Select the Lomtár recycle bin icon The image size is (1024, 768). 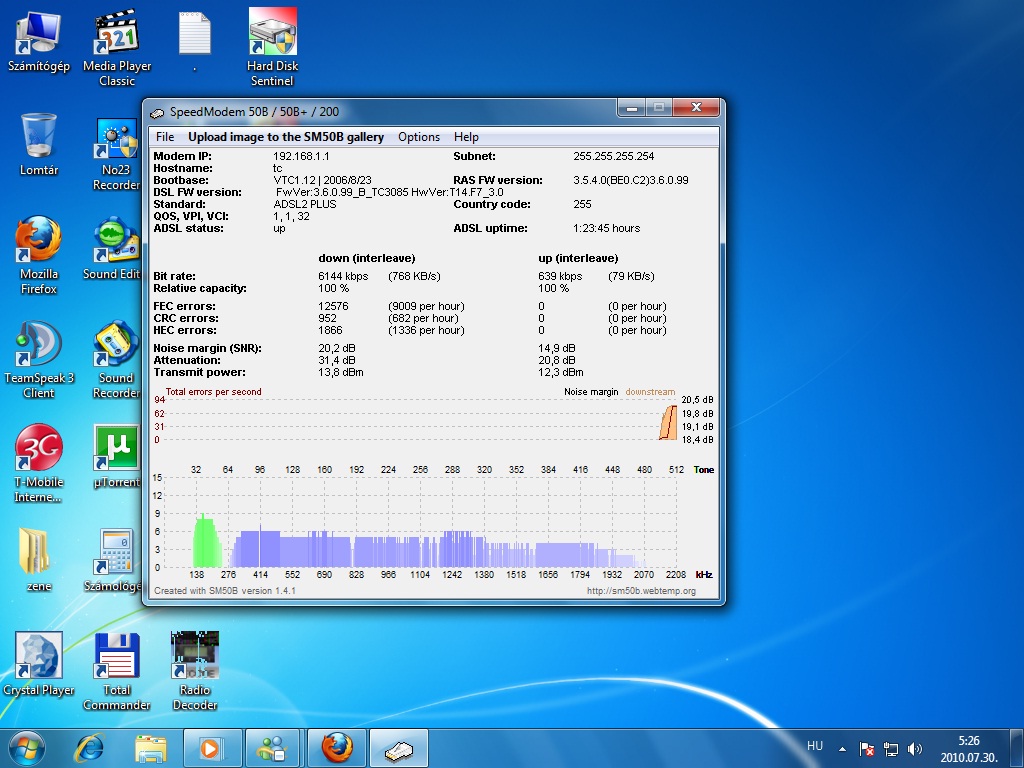(x=39, y=144)
